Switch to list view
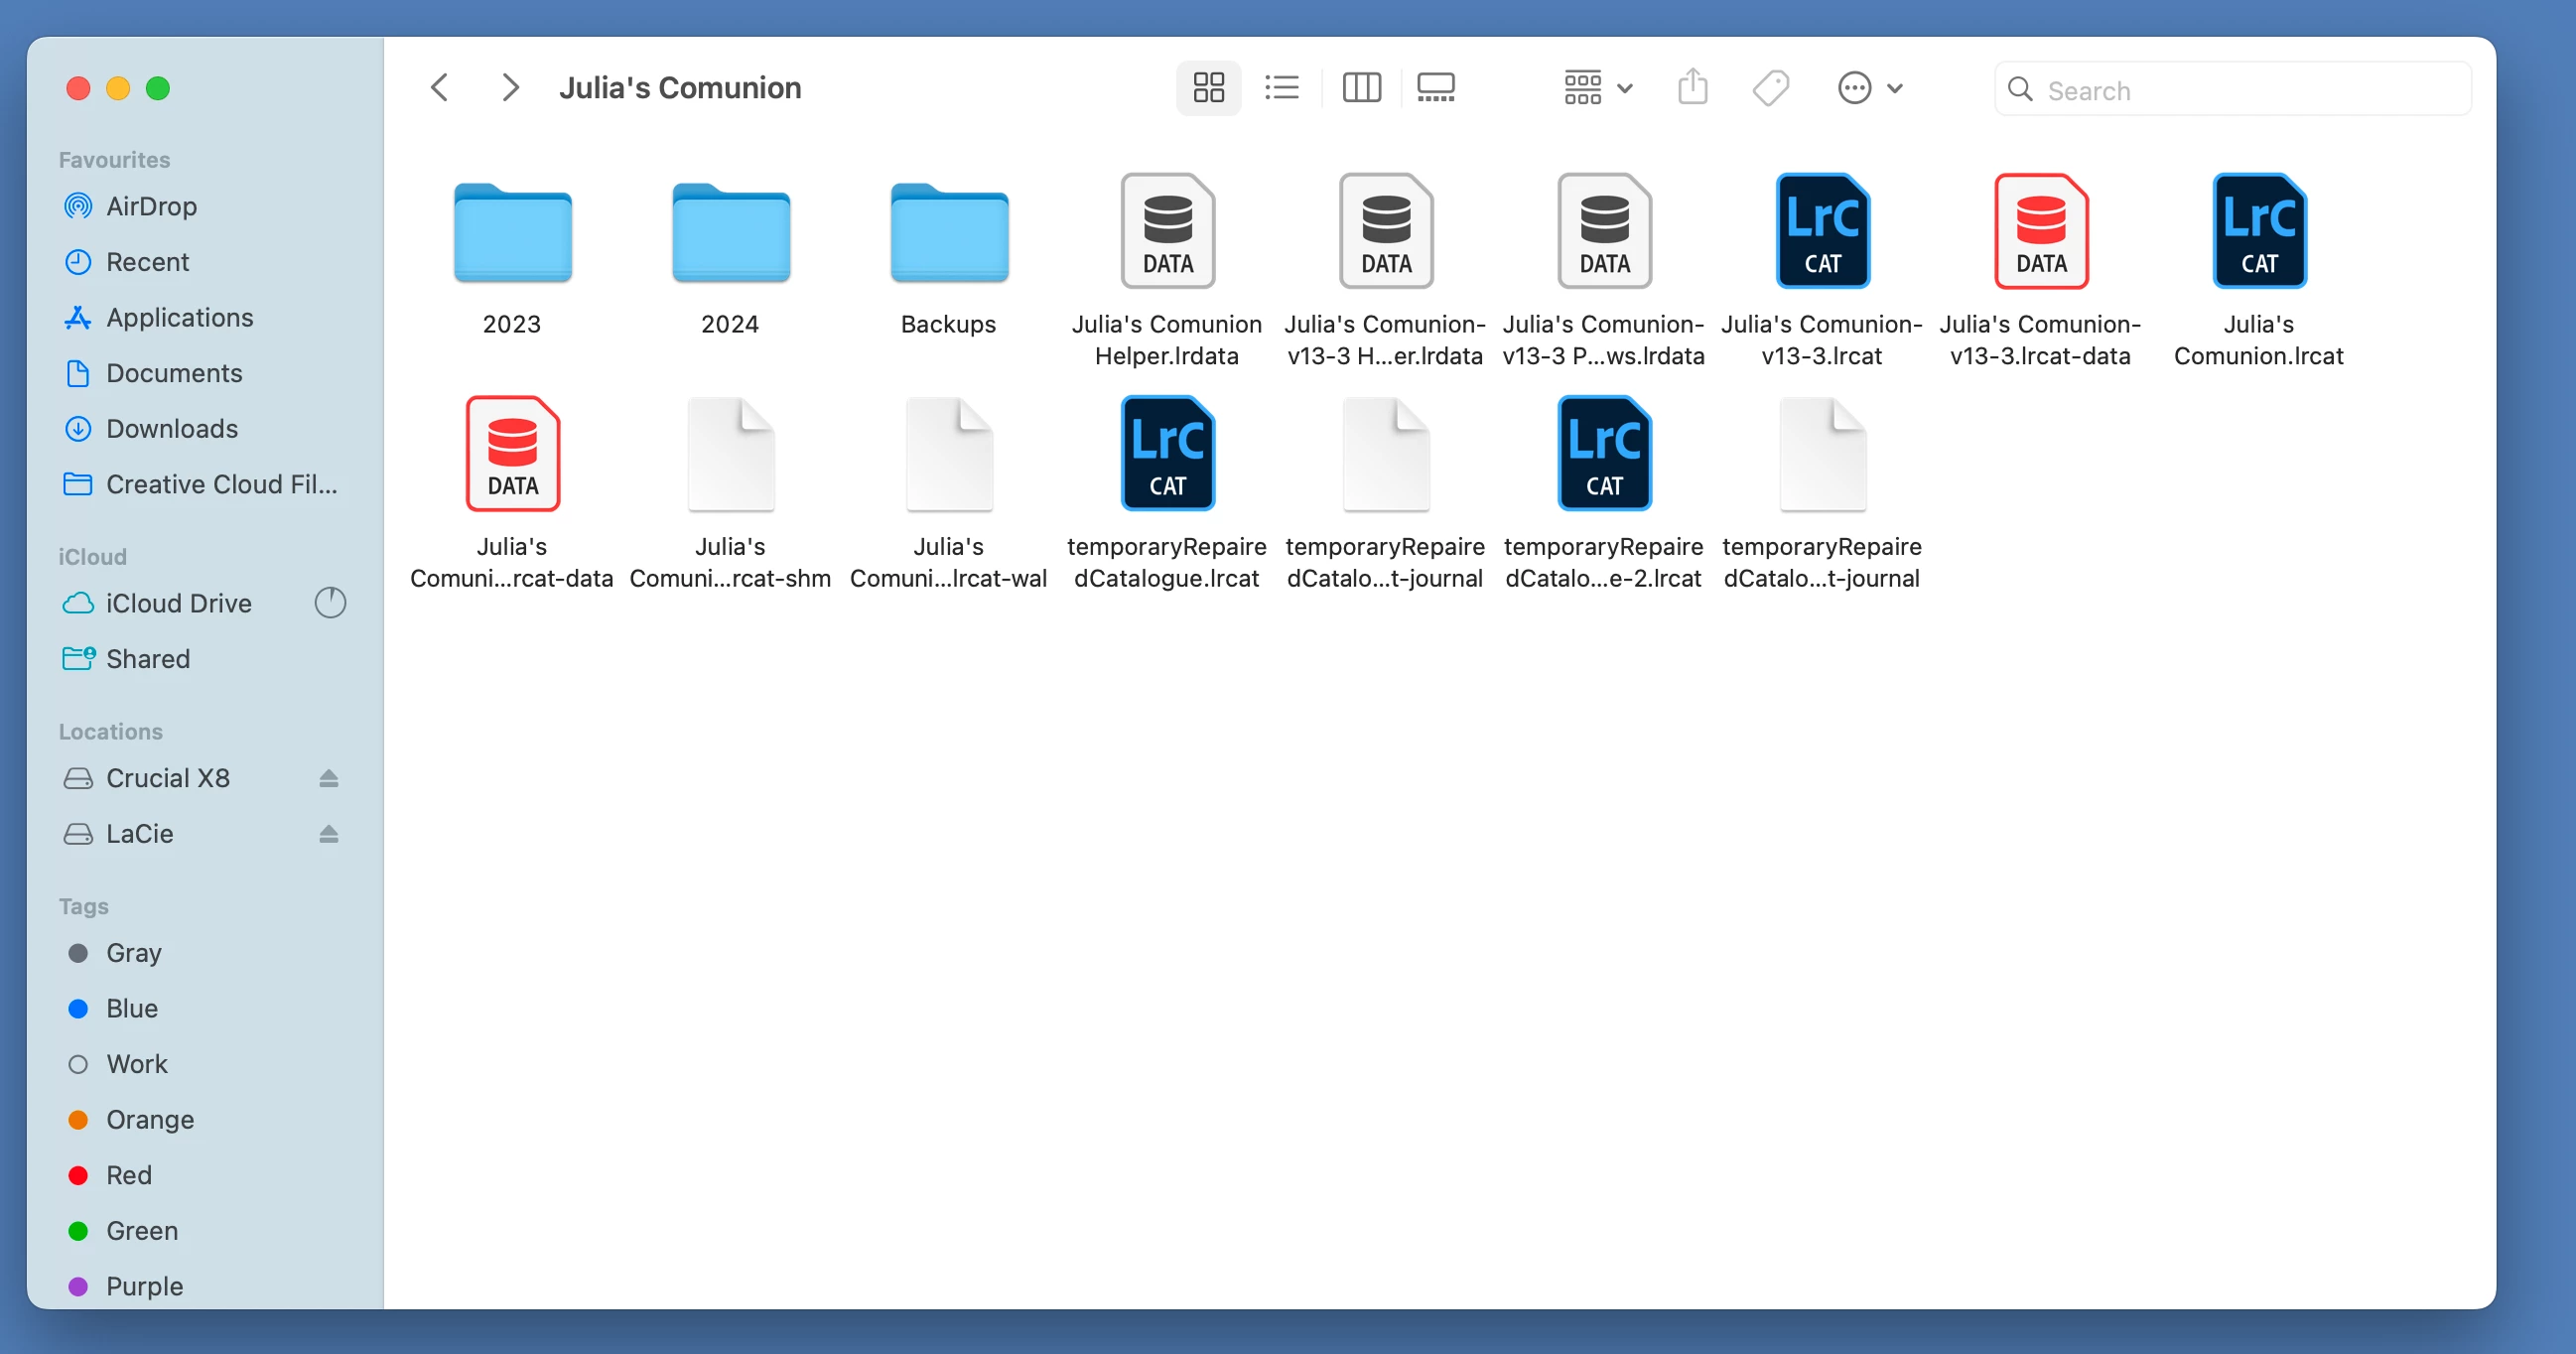Image resolution: width=2576 pixels, height=1354 pixels. click(1281, 88)
